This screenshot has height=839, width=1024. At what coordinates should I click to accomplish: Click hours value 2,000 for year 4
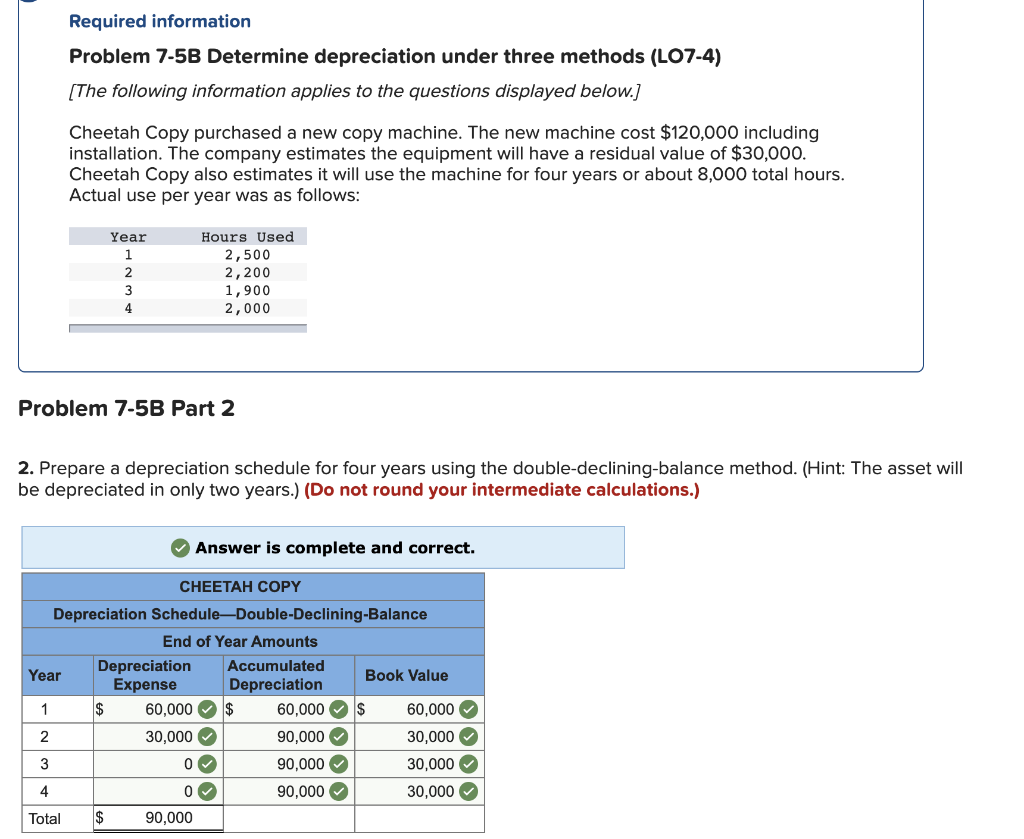248,308
